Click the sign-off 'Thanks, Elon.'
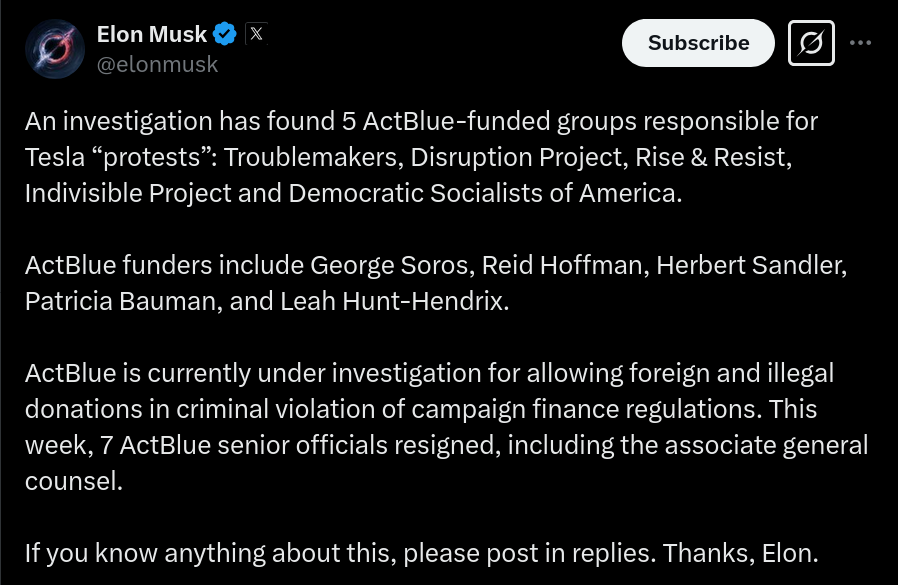 pyautogui.click(x=741, y=553)
